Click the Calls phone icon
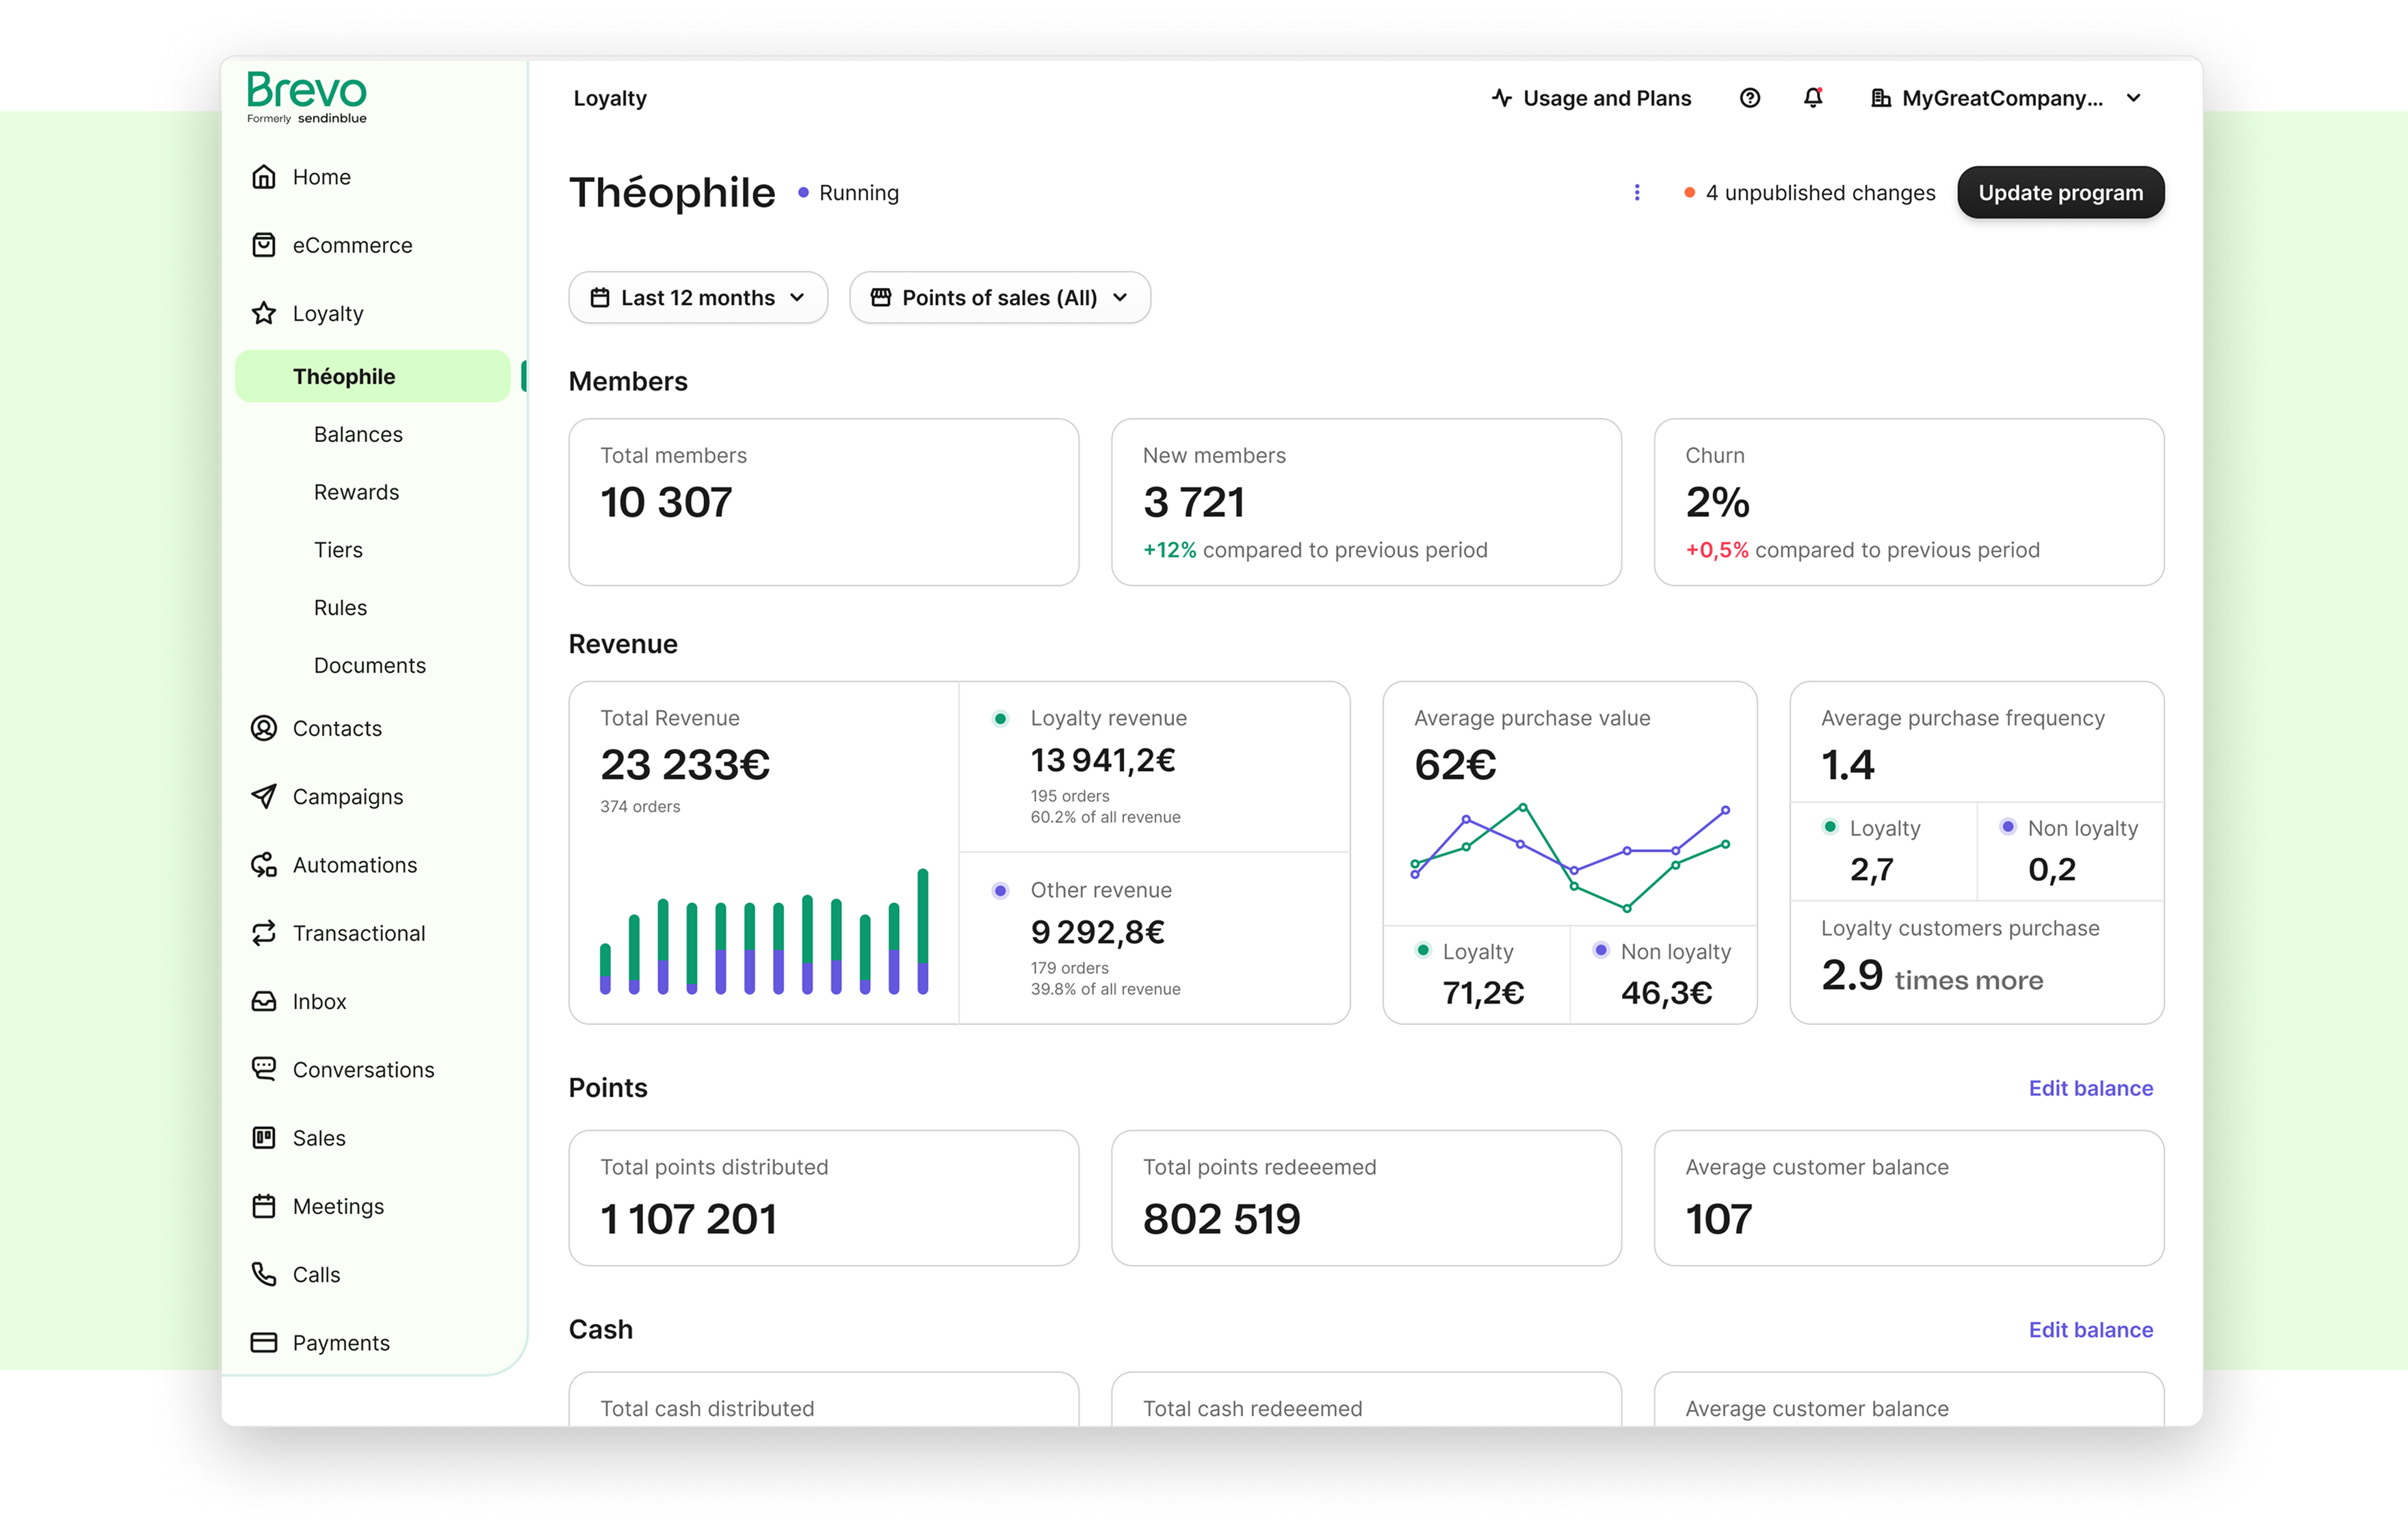 pyautogui.click(x=263, y=1274)
